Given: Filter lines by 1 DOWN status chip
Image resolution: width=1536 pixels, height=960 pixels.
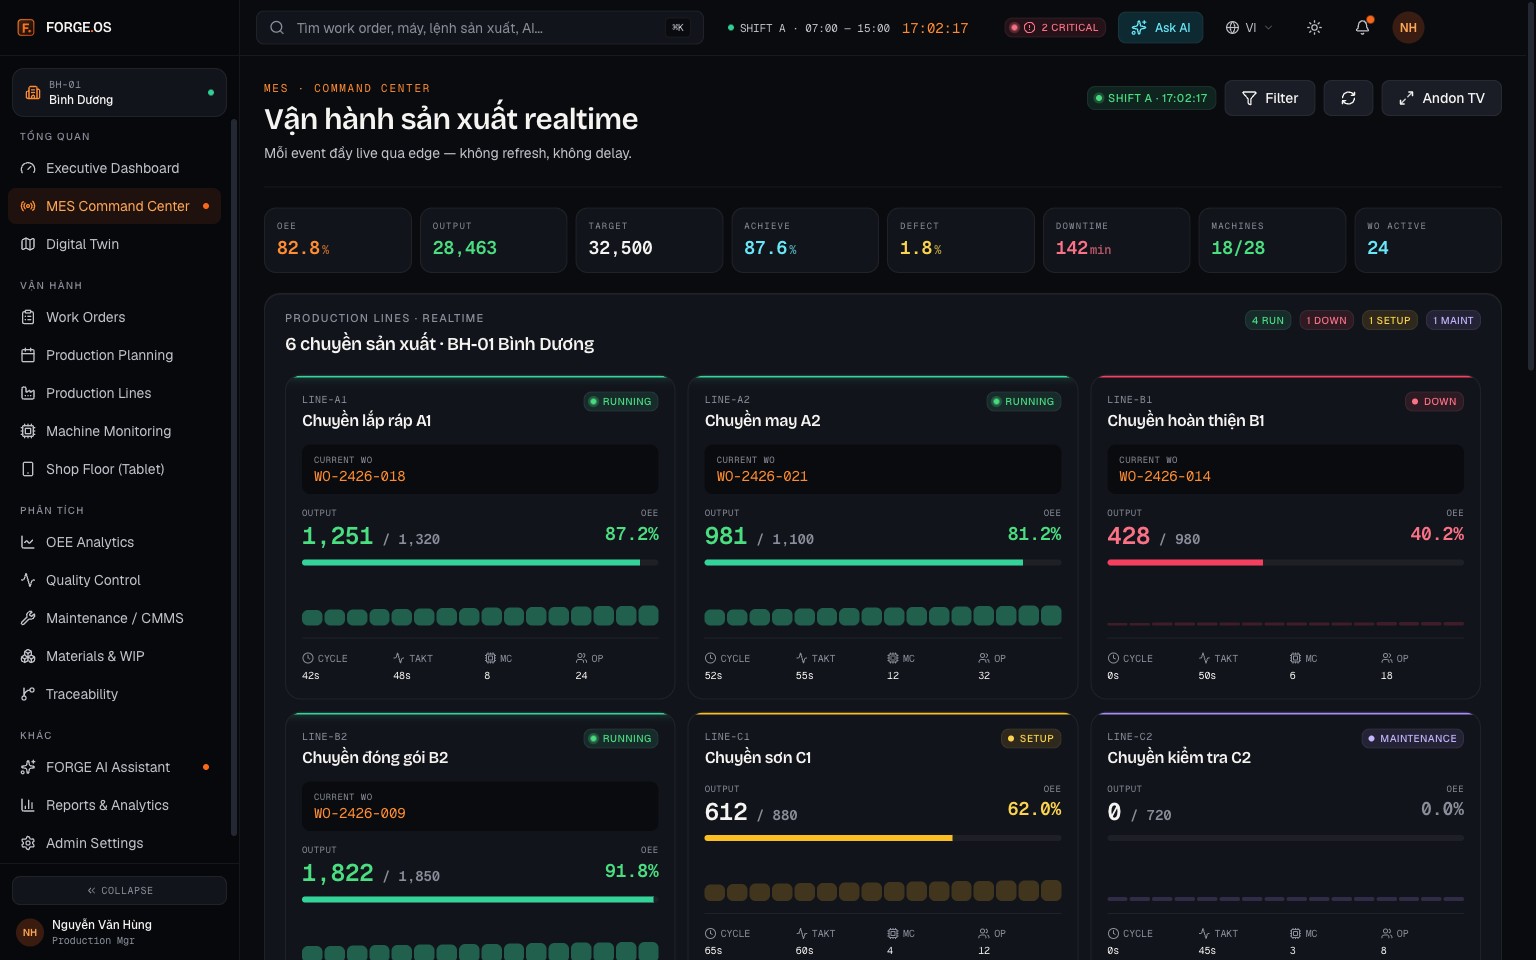Looking at the screenshot, I should pyautogui.click(x=1326, y=320).
